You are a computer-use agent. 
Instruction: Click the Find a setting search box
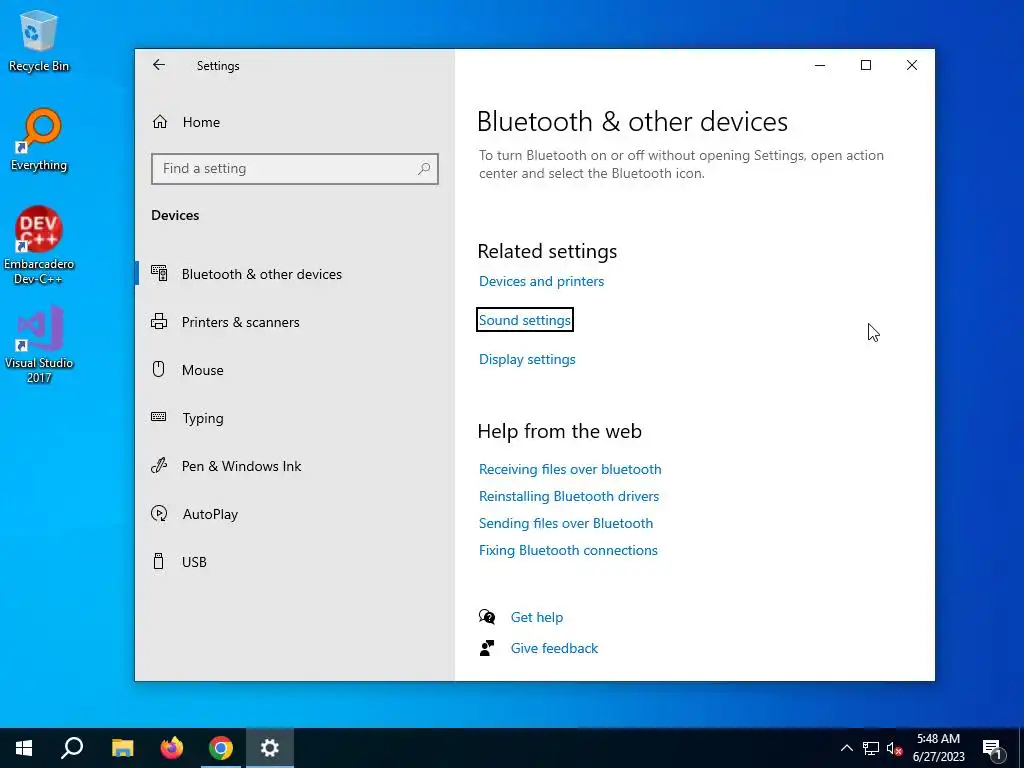coord(295,168)
